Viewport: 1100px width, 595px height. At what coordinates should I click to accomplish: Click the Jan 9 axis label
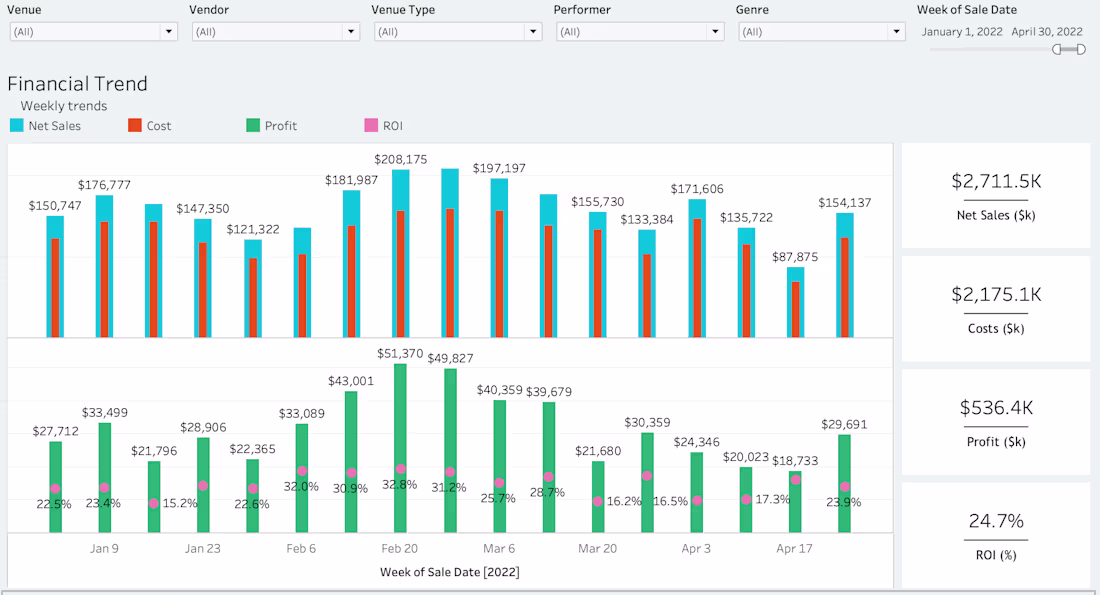click(x=104, y=549)
